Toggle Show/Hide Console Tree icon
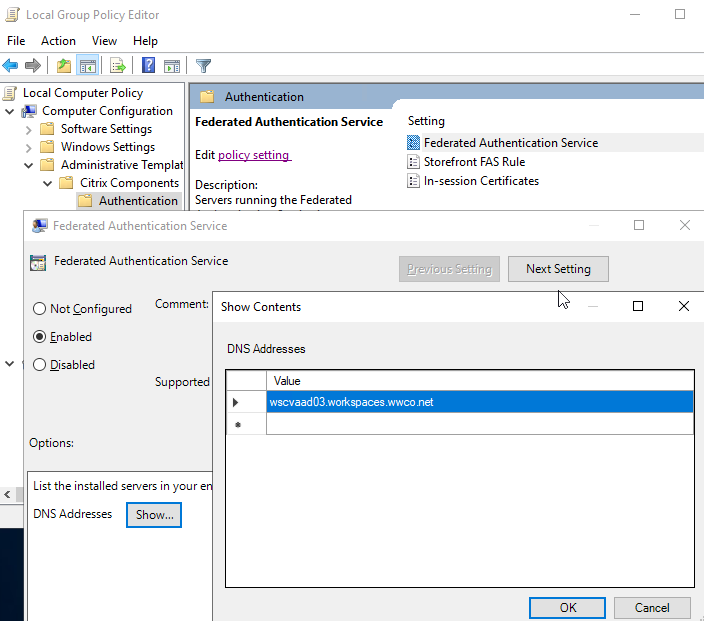704x621 pixels. (88, 66)
